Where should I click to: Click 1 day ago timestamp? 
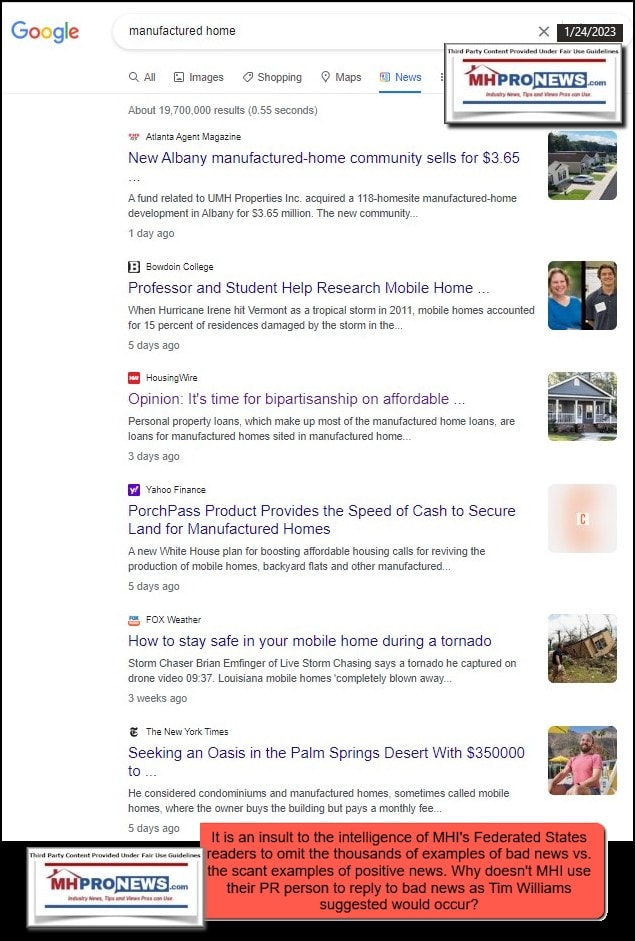pyautogui.click(x=151, y=233)
